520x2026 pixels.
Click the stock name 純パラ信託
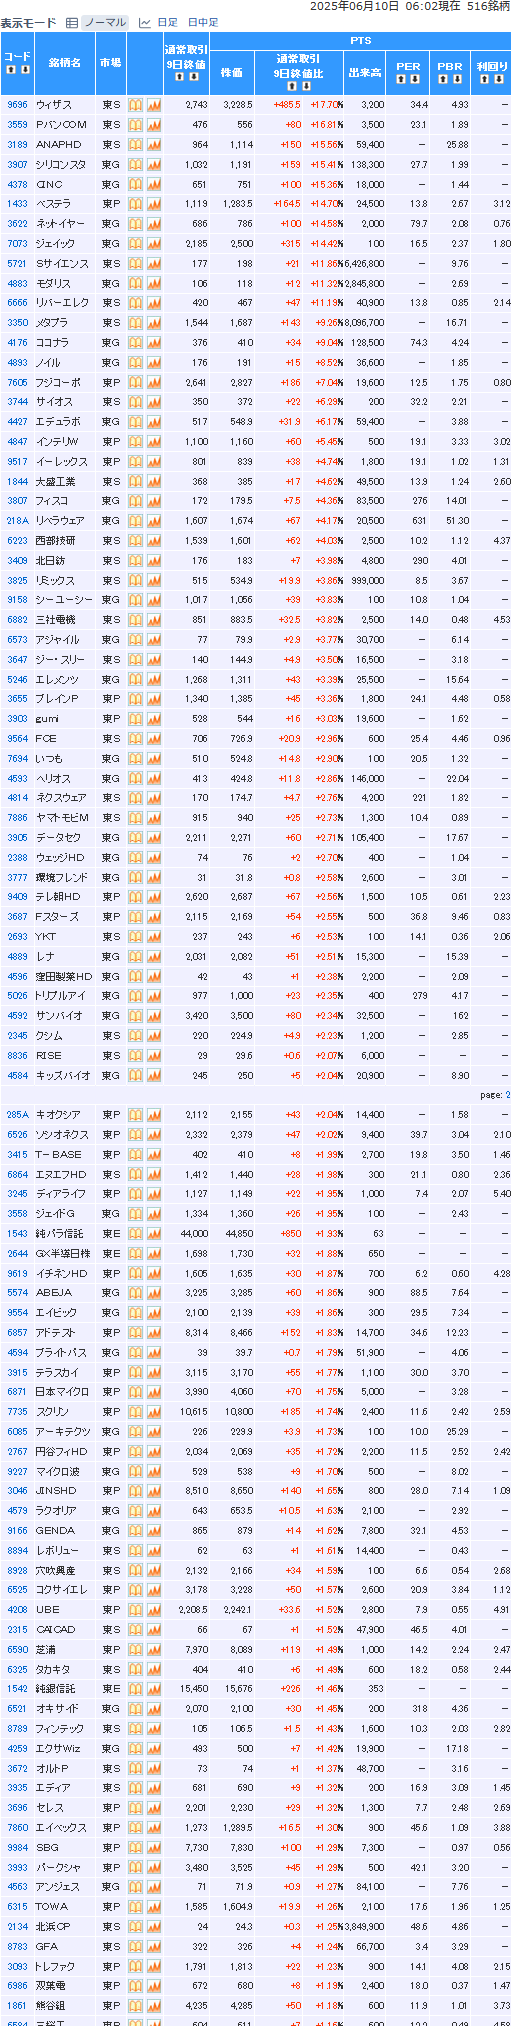tap(58, 1234)
